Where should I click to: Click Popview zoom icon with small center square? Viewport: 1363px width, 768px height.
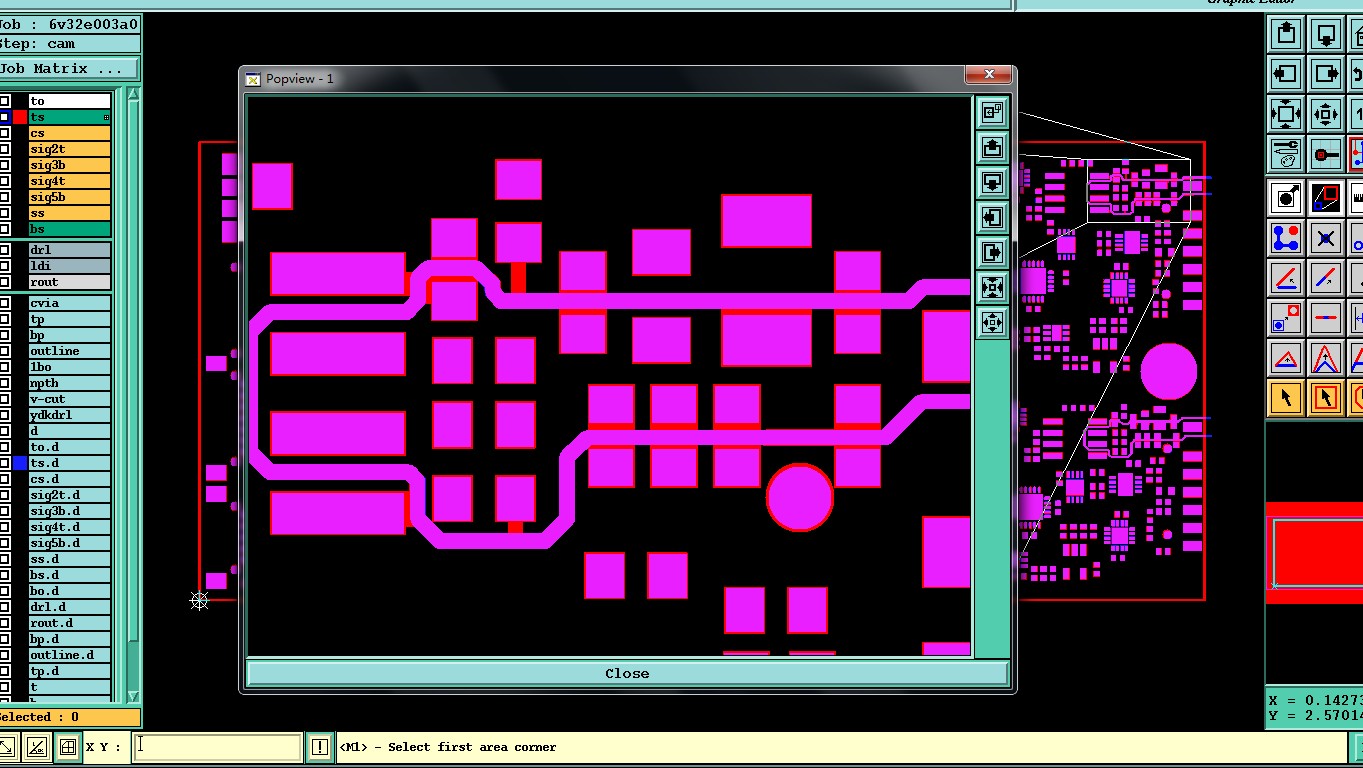click(992, 323)
